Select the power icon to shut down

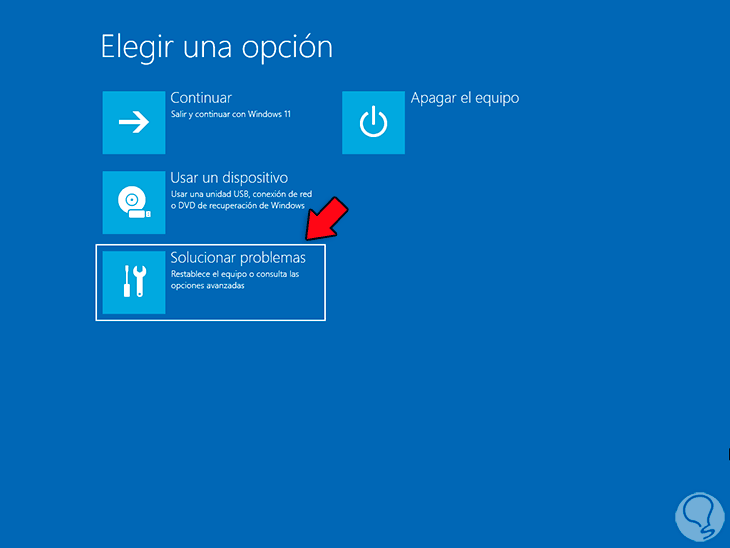[373, 122]
